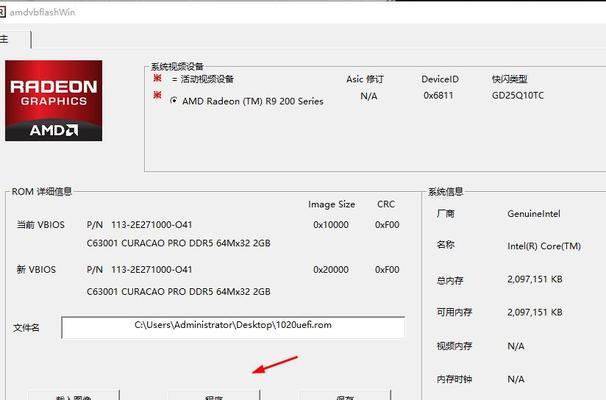Viewport: 606px width, 400px height.
Task: Click the current VBIOS part number 113-2E271000-O41
Action: 152,225
